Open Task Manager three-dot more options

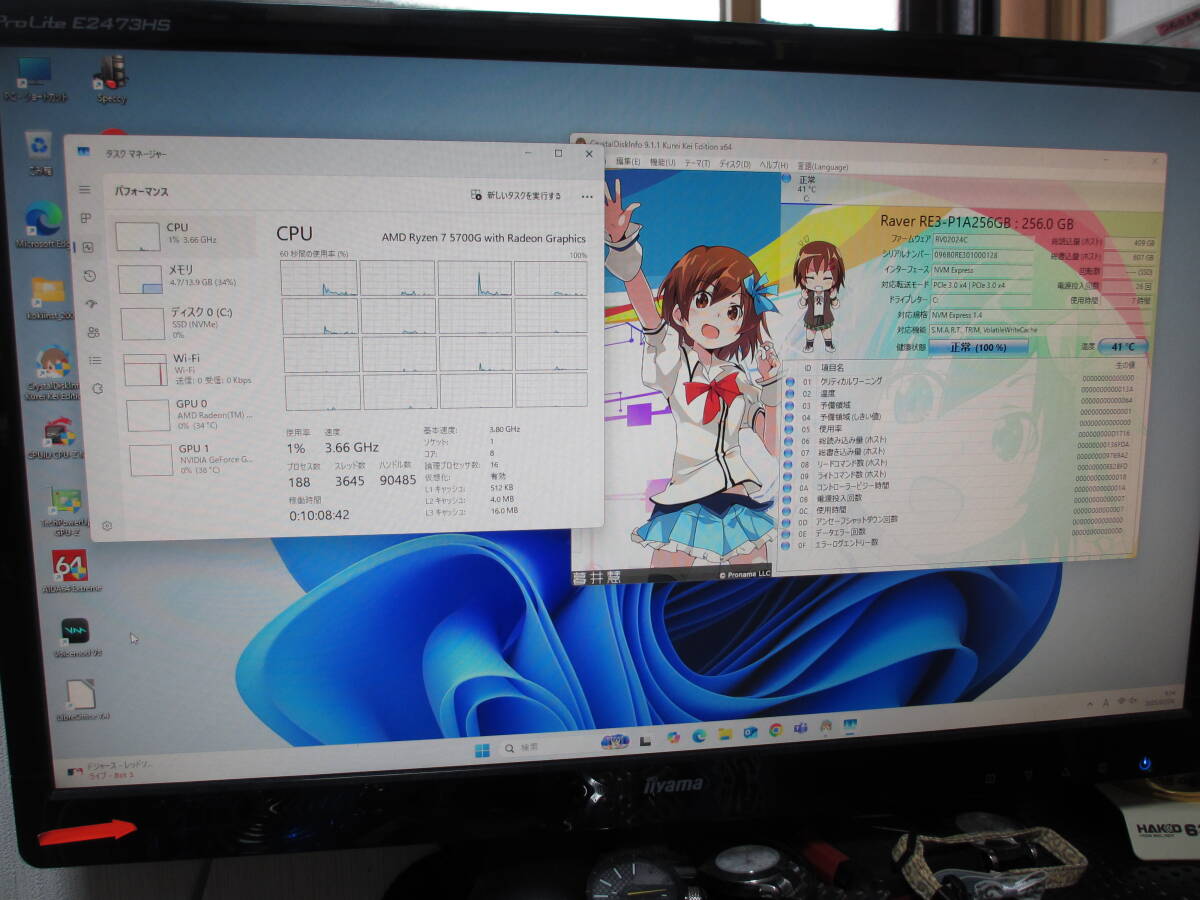(587, 197)
